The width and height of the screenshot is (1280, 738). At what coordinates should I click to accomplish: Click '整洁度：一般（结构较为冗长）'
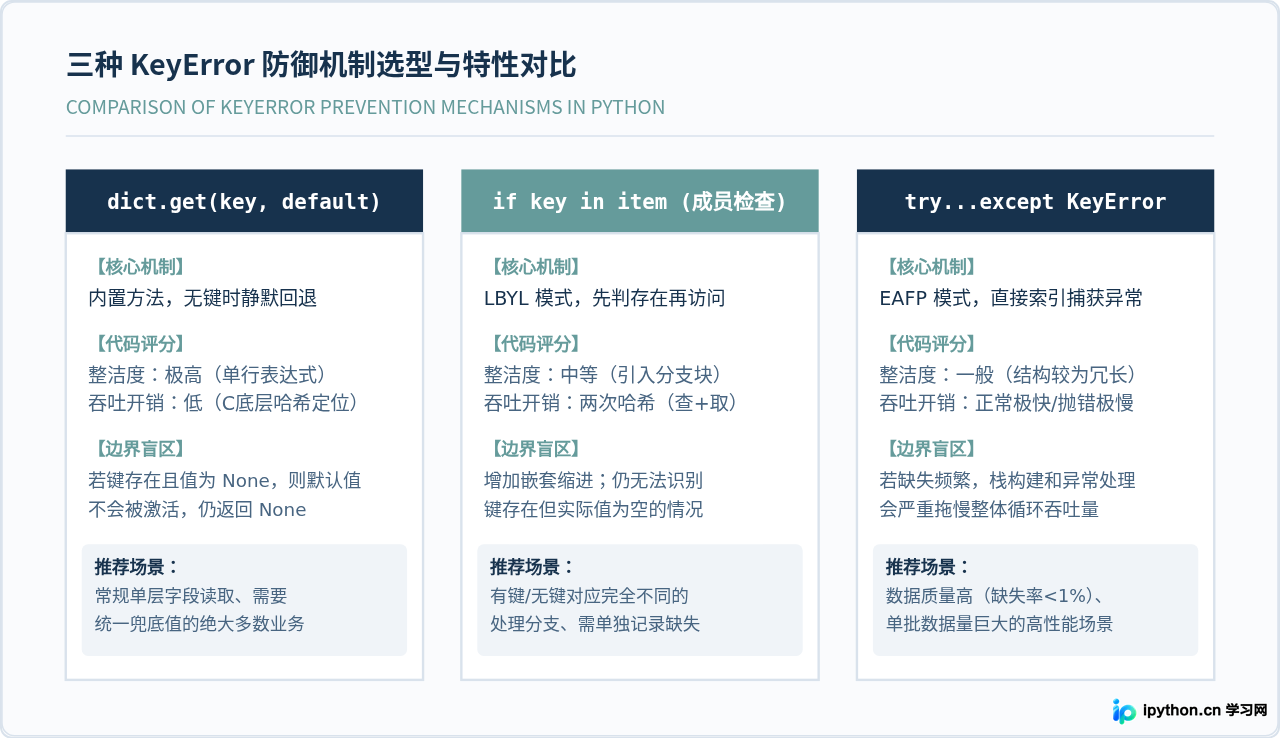click(x=1008, y=375)
